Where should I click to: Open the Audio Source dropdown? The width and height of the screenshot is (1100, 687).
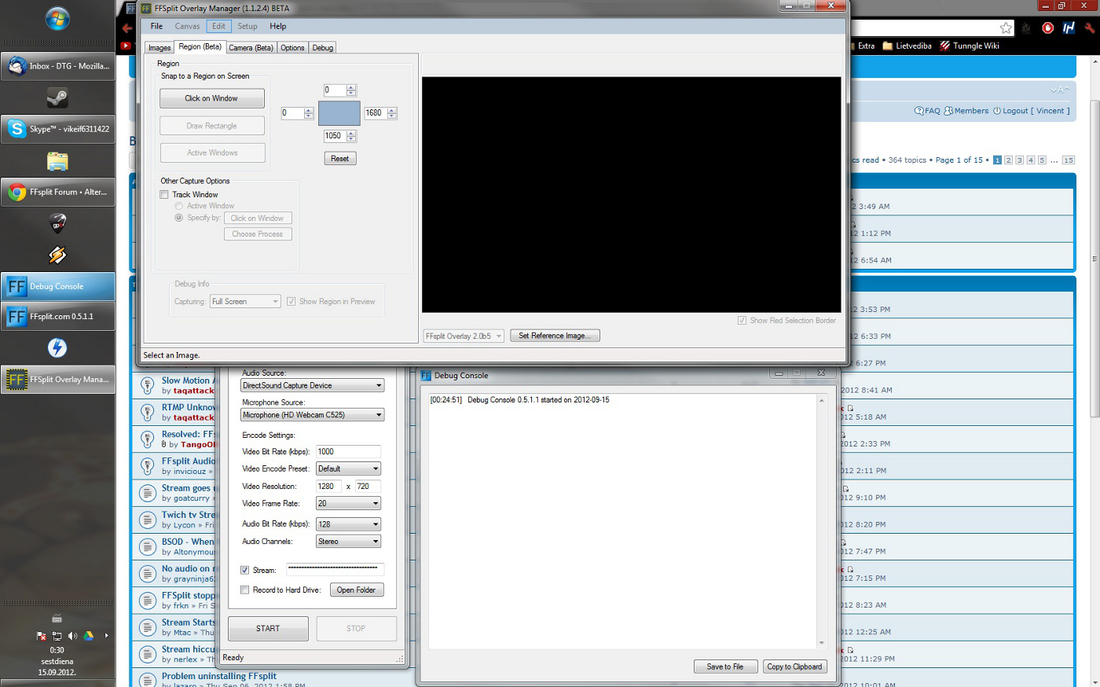click(312, 385)
